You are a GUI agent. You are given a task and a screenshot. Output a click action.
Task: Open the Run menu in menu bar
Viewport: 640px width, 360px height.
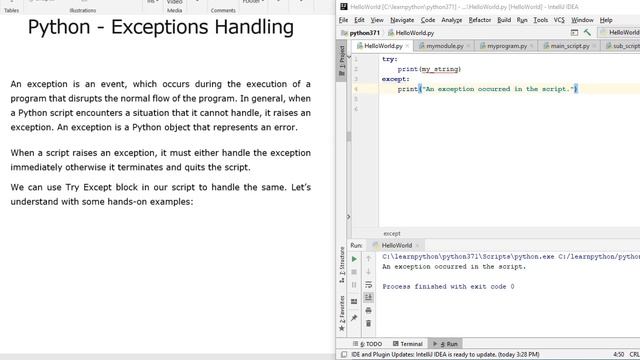[522, 20]
